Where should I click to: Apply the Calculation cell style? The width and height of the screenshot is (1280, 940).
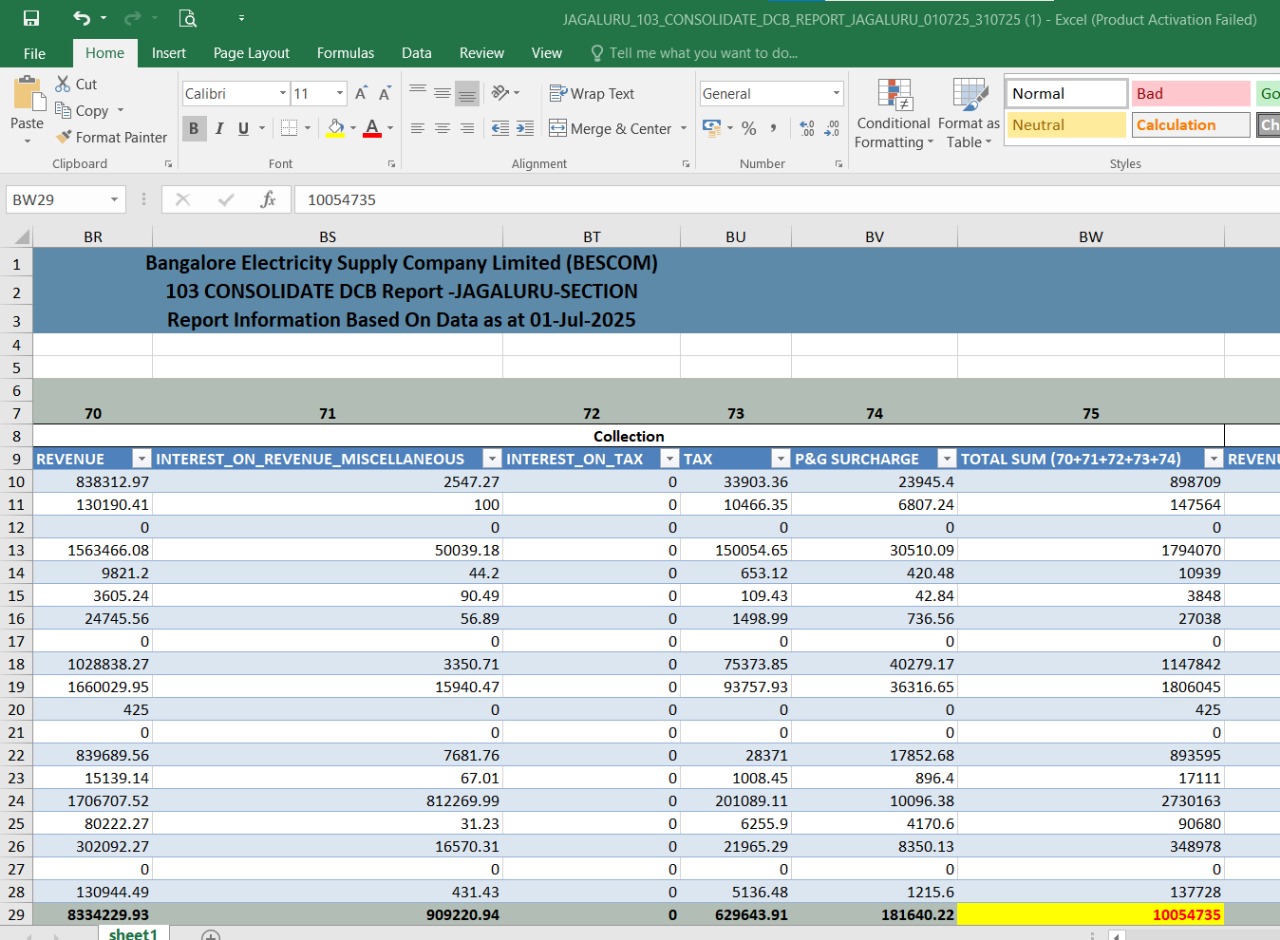(x=1190, y=125)
